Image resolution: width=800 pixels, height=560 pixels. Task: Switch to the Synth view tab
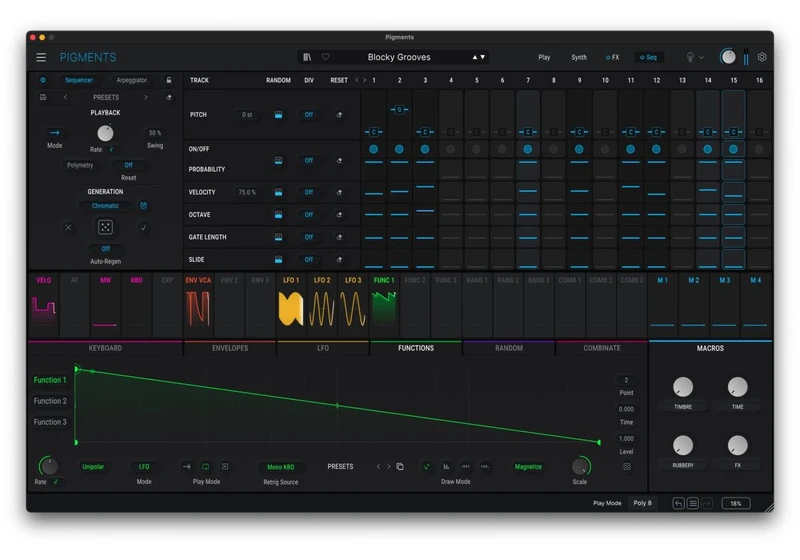coord(579,57)
